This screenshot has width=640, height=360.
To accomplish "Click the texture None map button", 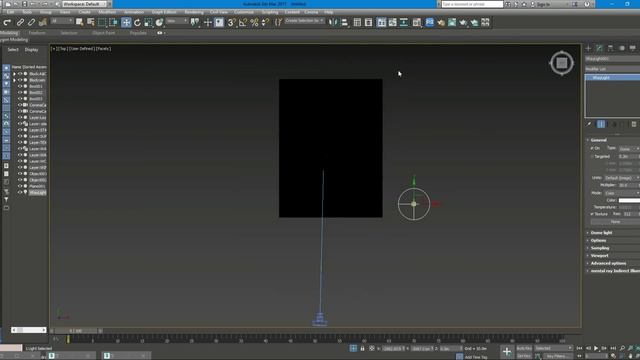I will [x=615, y=222].
